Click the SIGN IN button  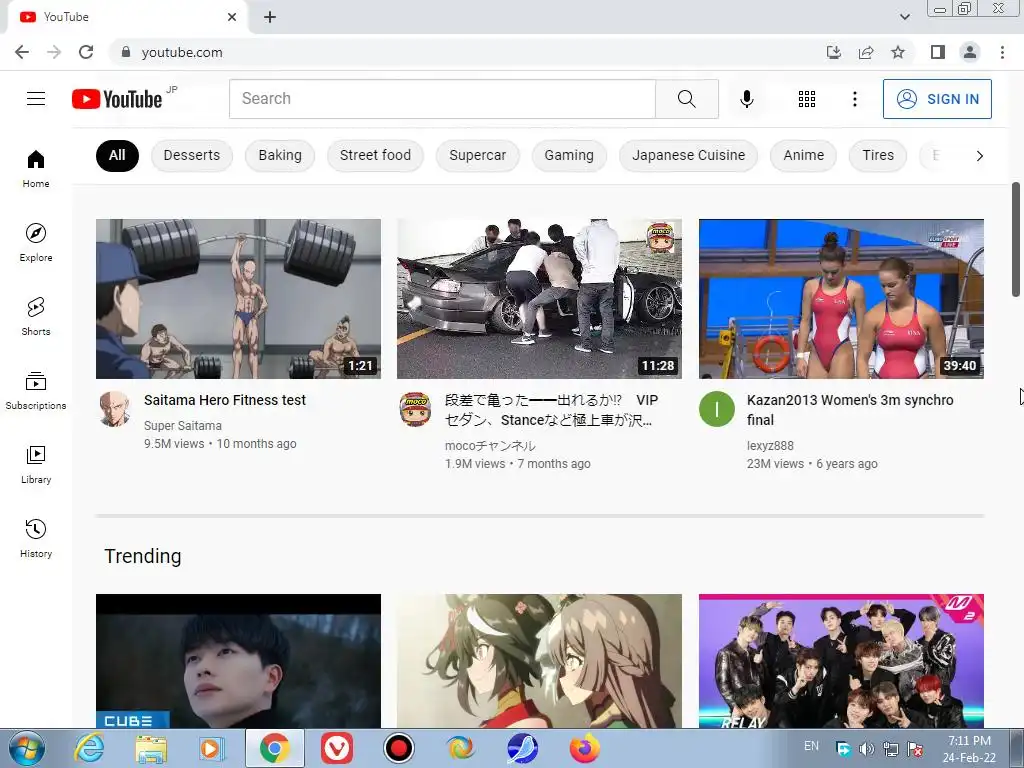(x=937, y=99)
